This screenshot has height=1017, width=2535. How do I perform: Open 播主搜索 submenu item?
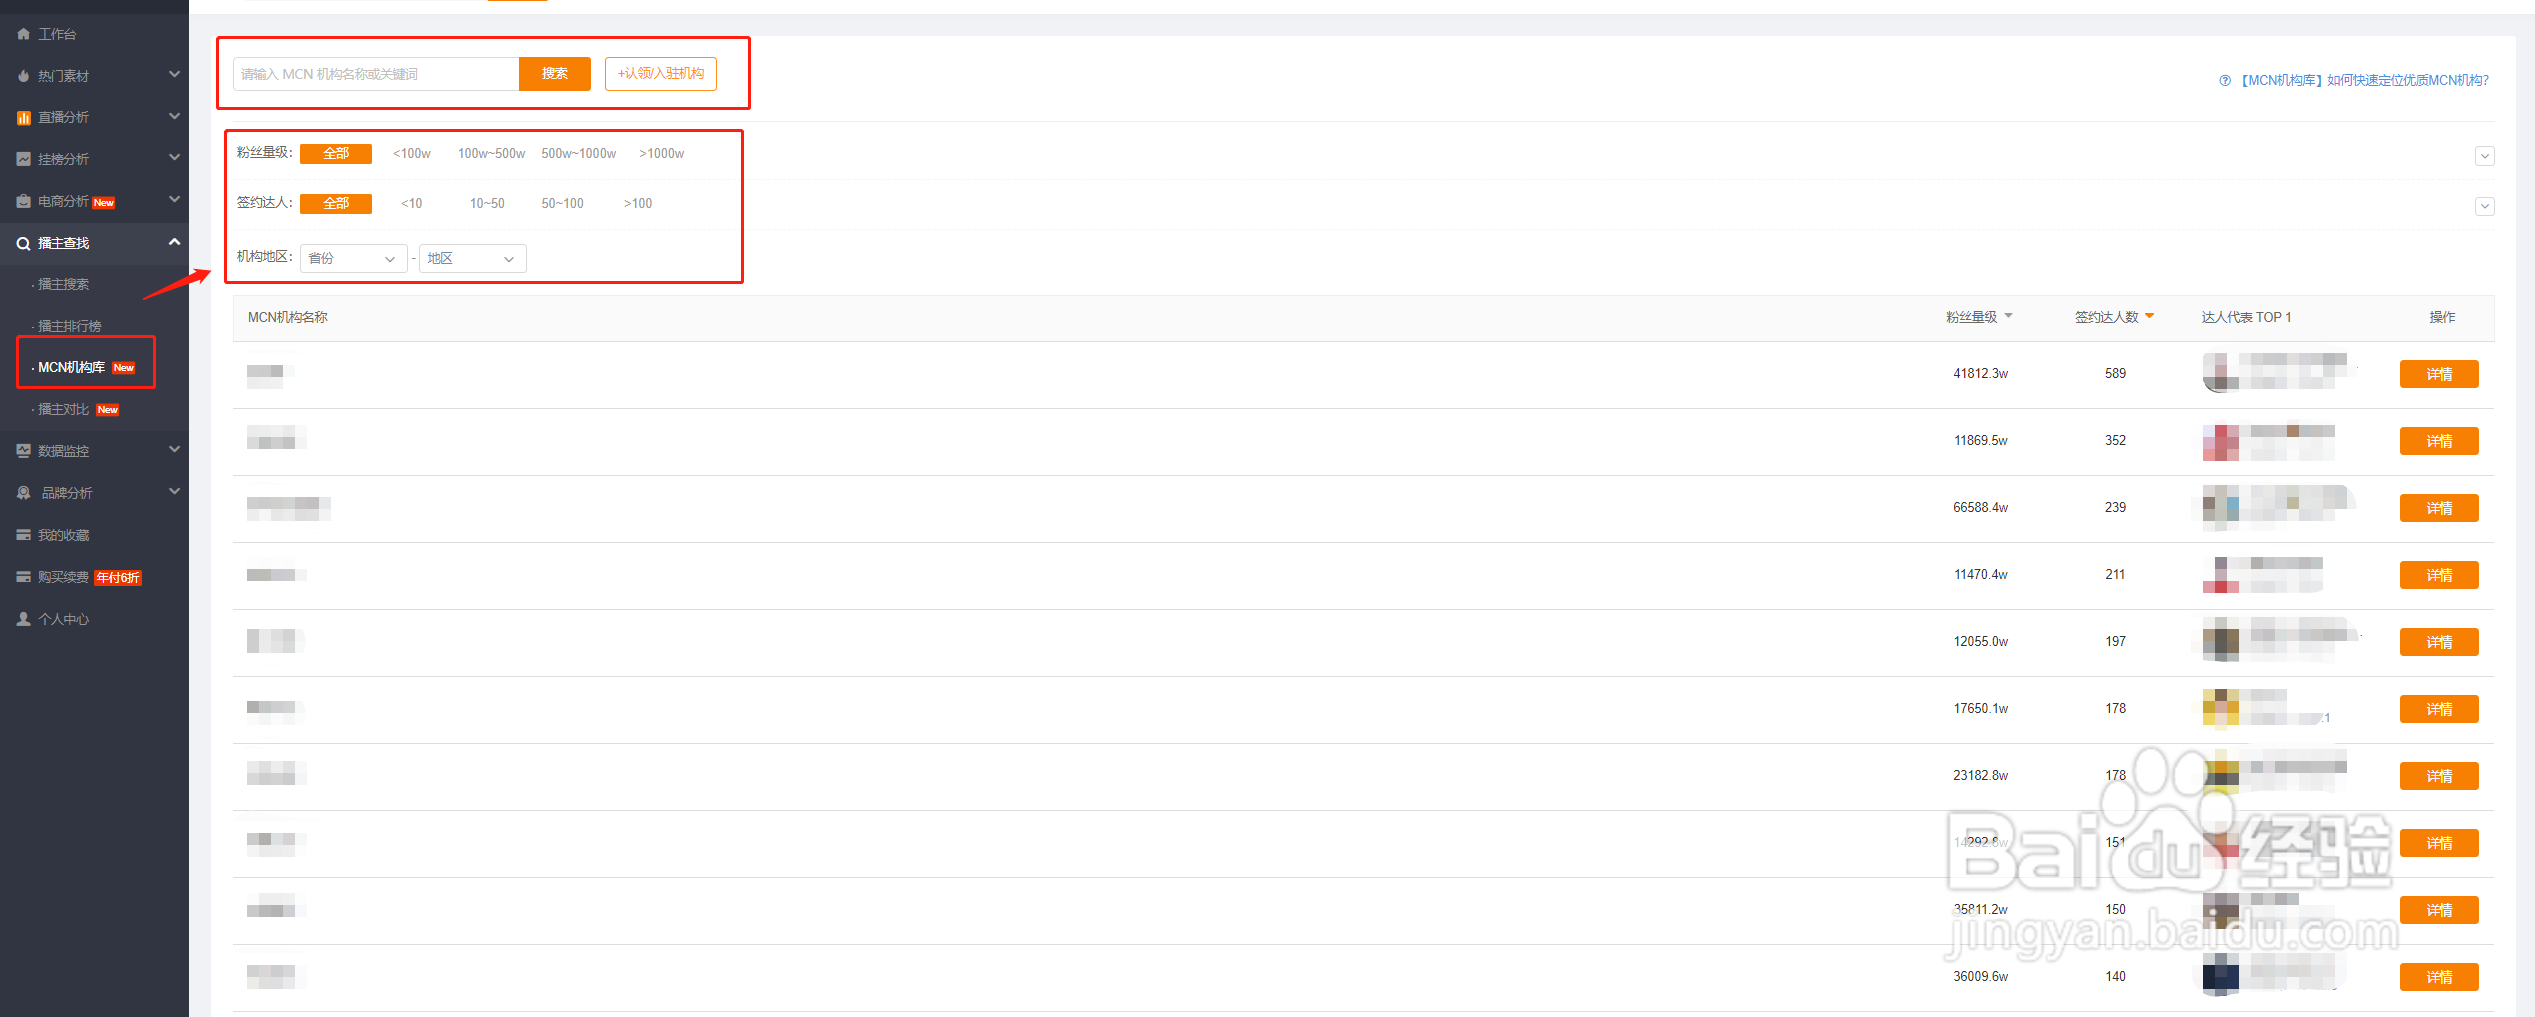click(x=64, y=285)
